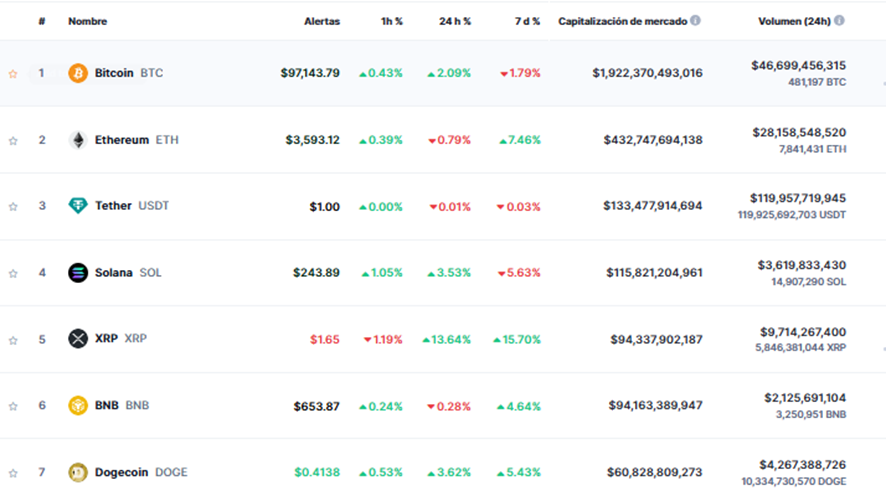Open the Dogecoin DOGE name link
The height and width of the screenshot is (501, 886).
pos(141,472)
